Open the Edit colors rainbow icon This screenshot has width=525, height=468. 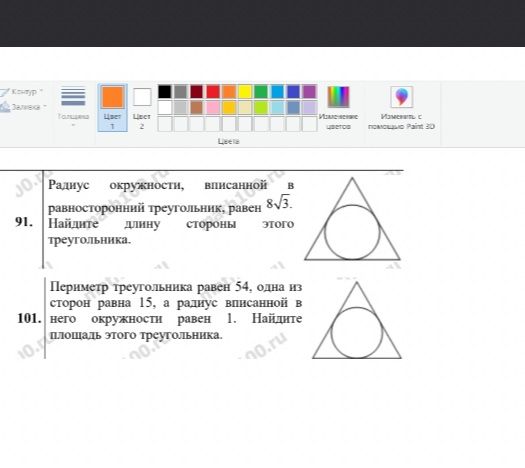pos(338,97)
